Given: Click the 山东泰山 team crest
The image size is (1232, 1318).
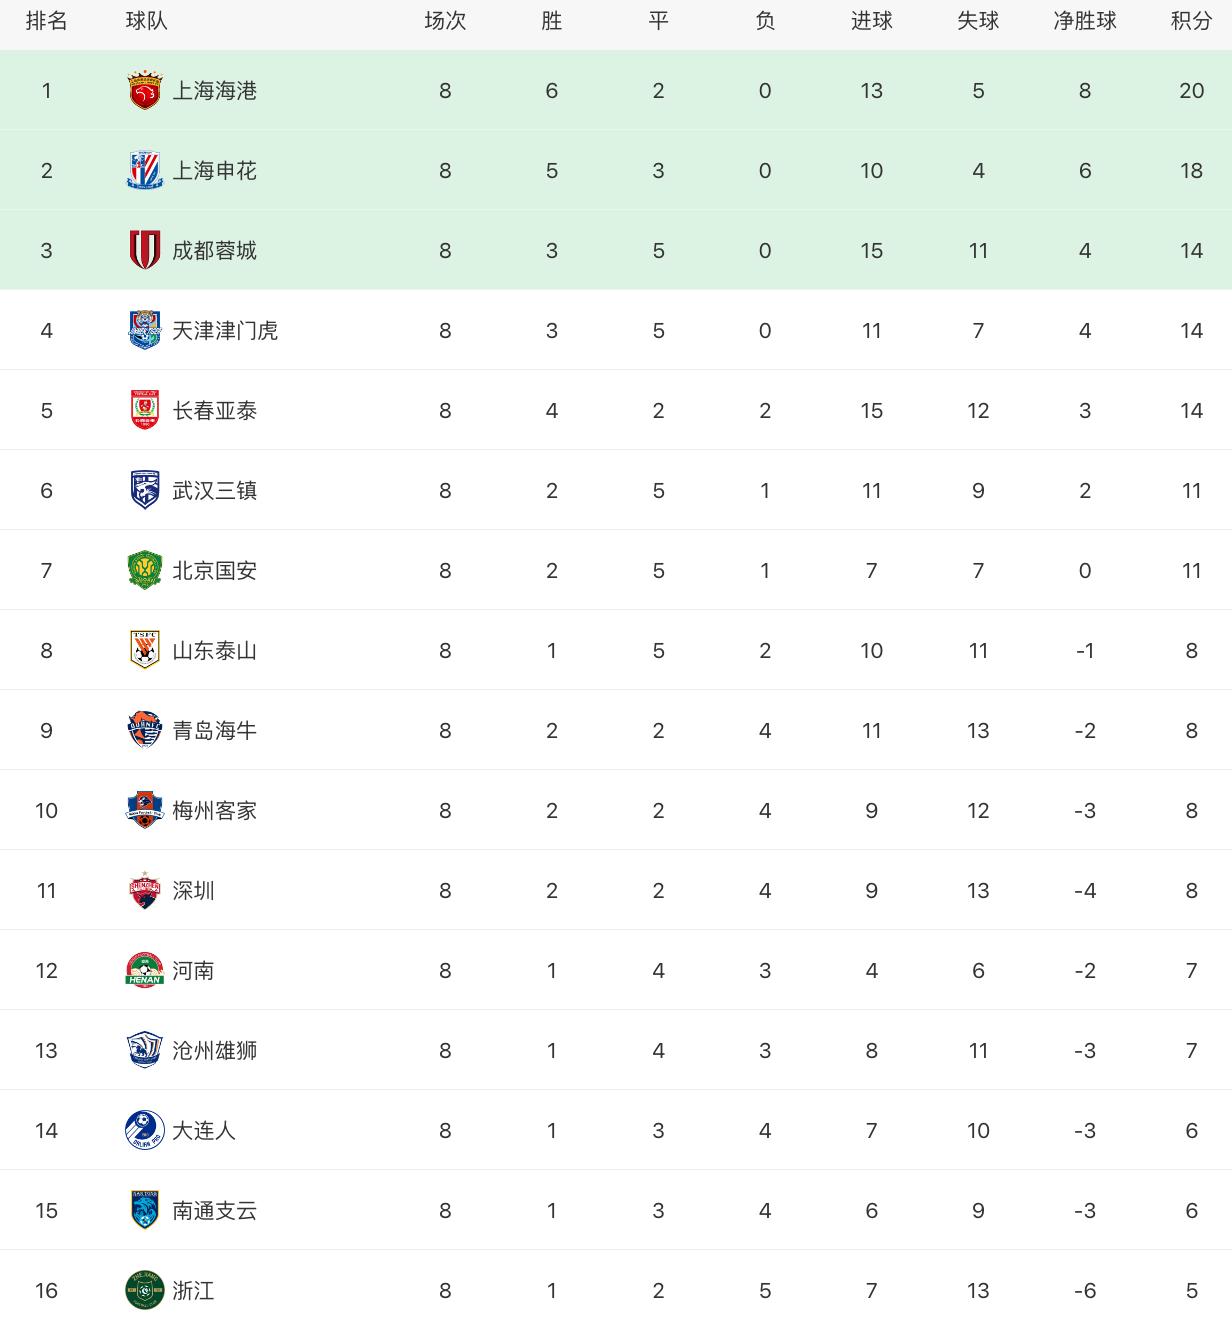Looking at the screenshot, I should coord(145,651).
